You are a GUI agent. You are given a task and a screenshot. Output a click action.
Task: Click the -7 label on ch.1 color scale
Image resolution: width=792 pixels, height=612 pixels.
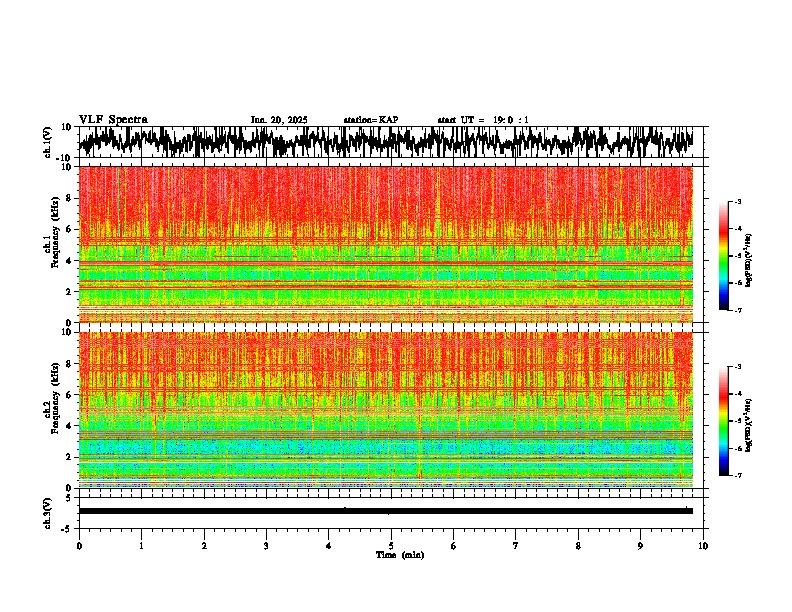tap(737, 310)
